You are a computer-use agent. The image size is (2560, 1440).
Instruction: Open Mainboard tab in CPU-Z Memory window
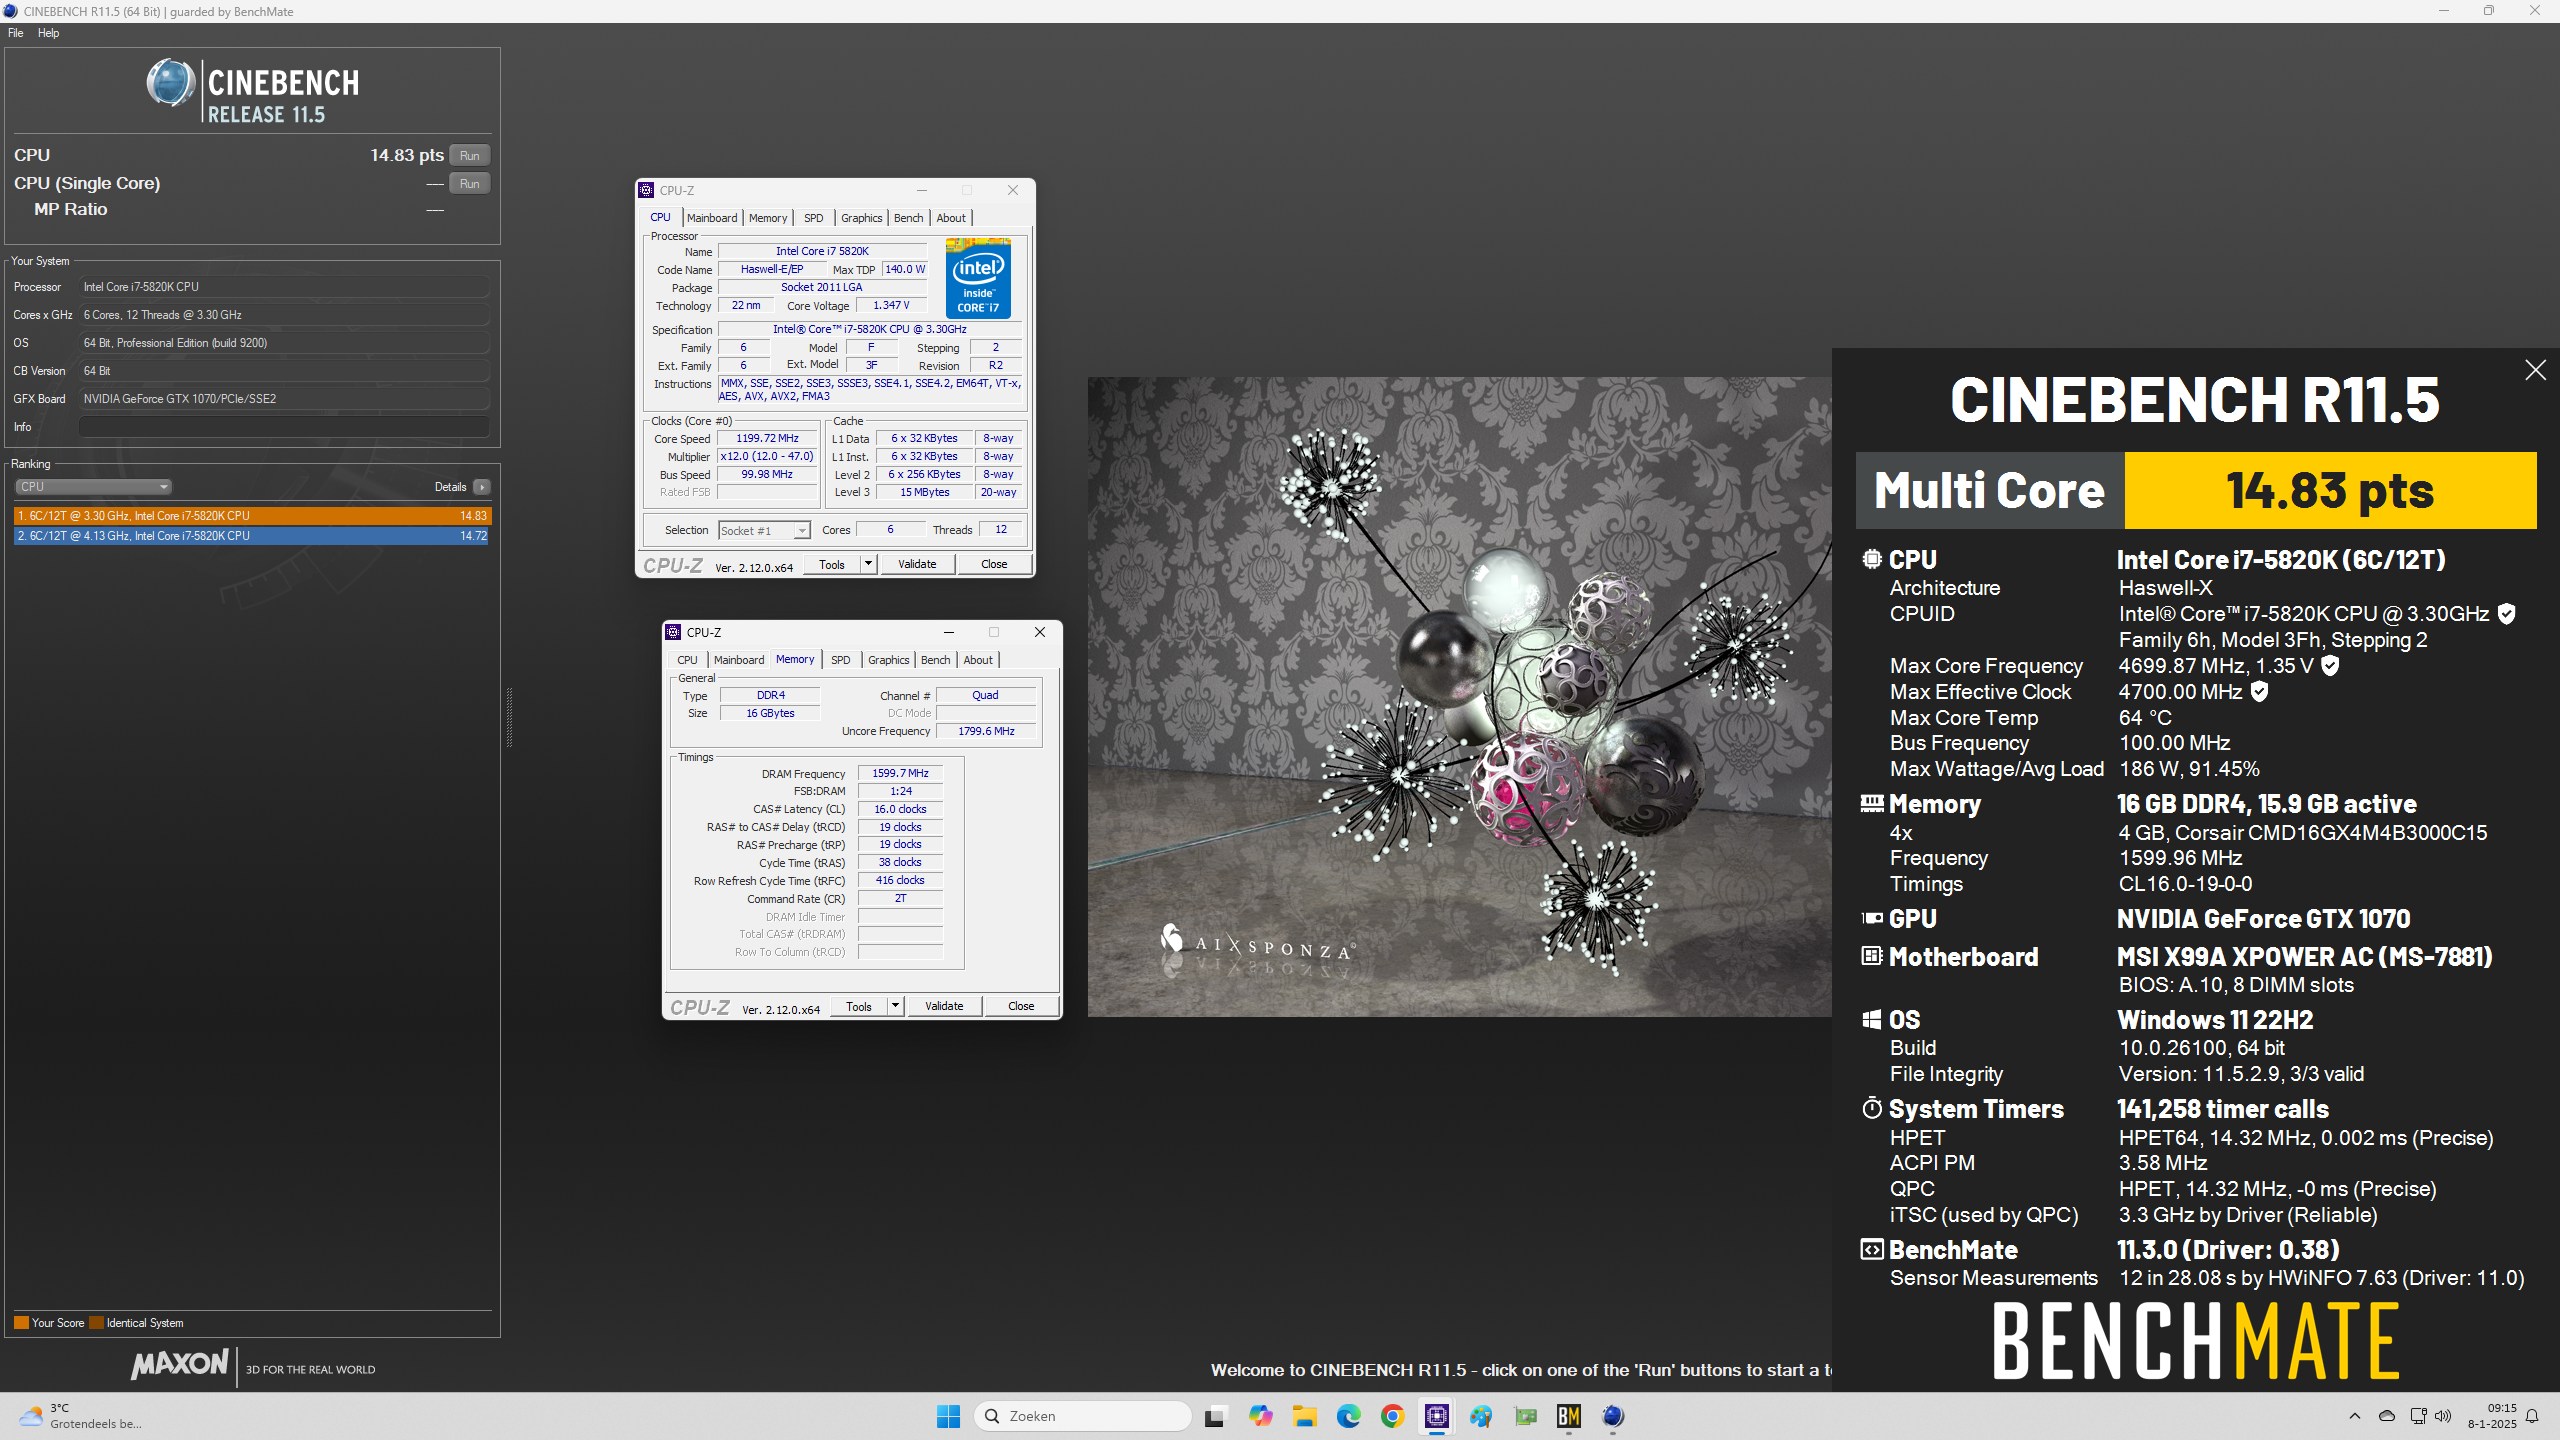point(739,660)
